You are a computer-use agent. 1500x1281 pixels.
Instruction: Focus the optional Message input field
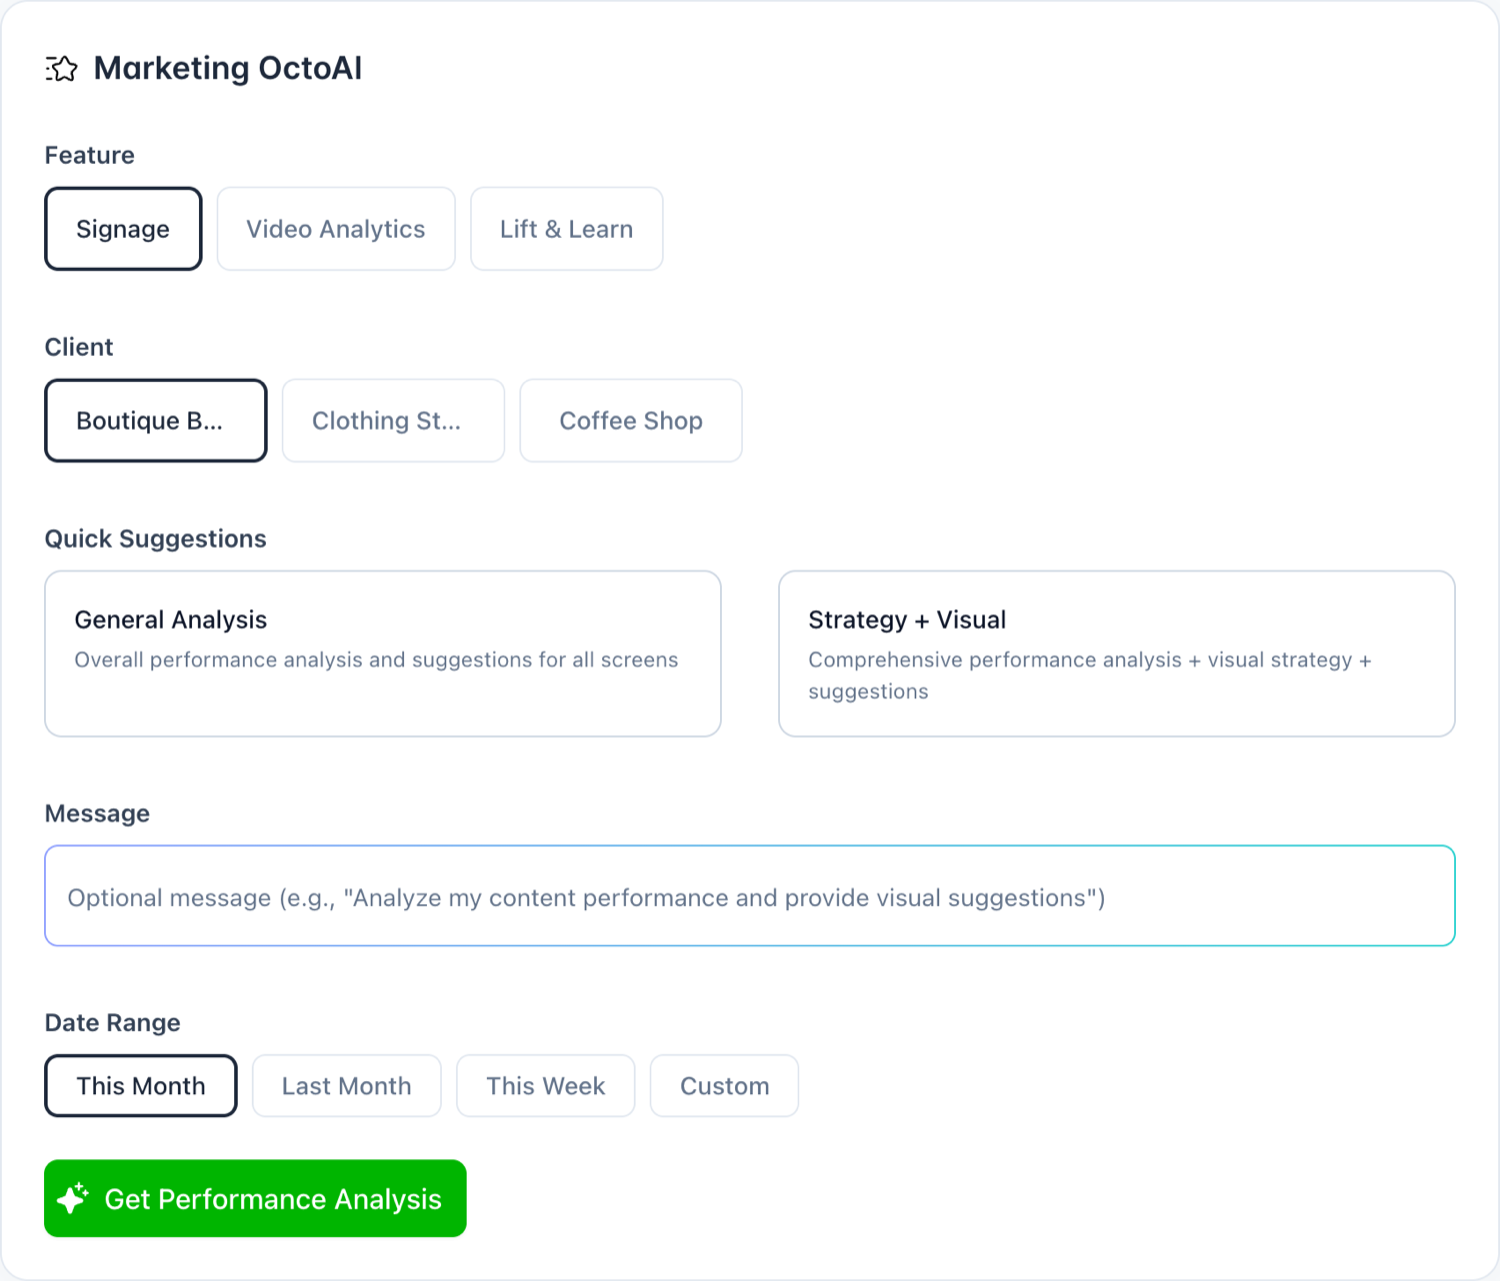(x=750, y=896)
